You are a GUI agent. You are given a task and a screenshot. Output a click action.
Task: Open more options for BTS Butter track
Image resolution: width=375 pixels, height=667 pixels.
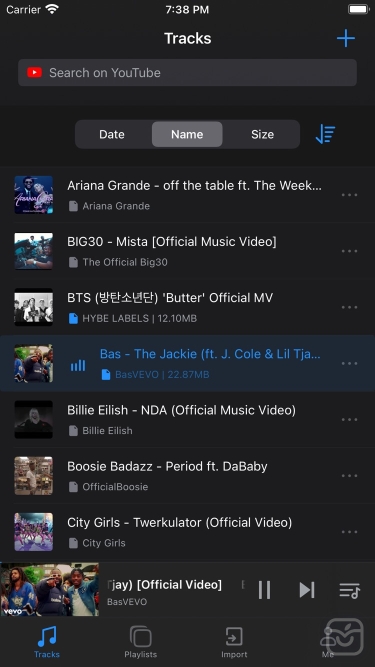[349, 307]
